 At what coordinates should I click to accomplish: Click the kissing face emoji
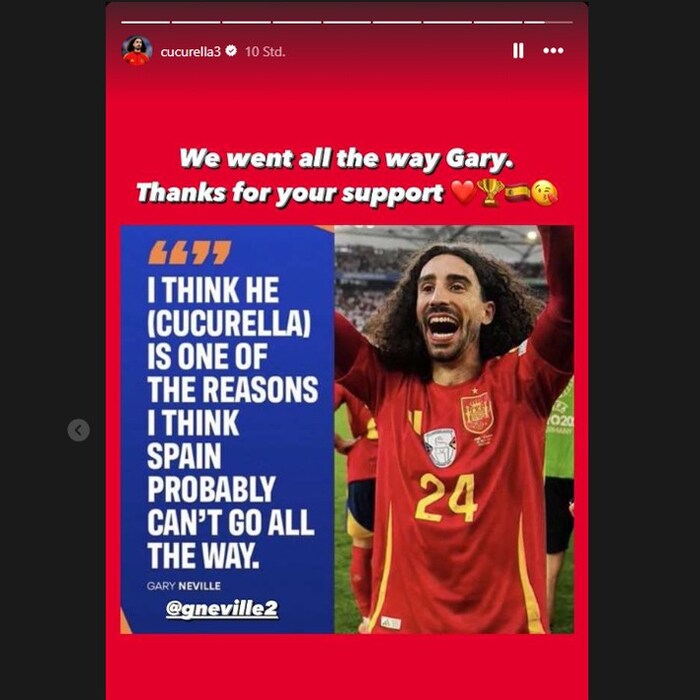click(545, 193)
